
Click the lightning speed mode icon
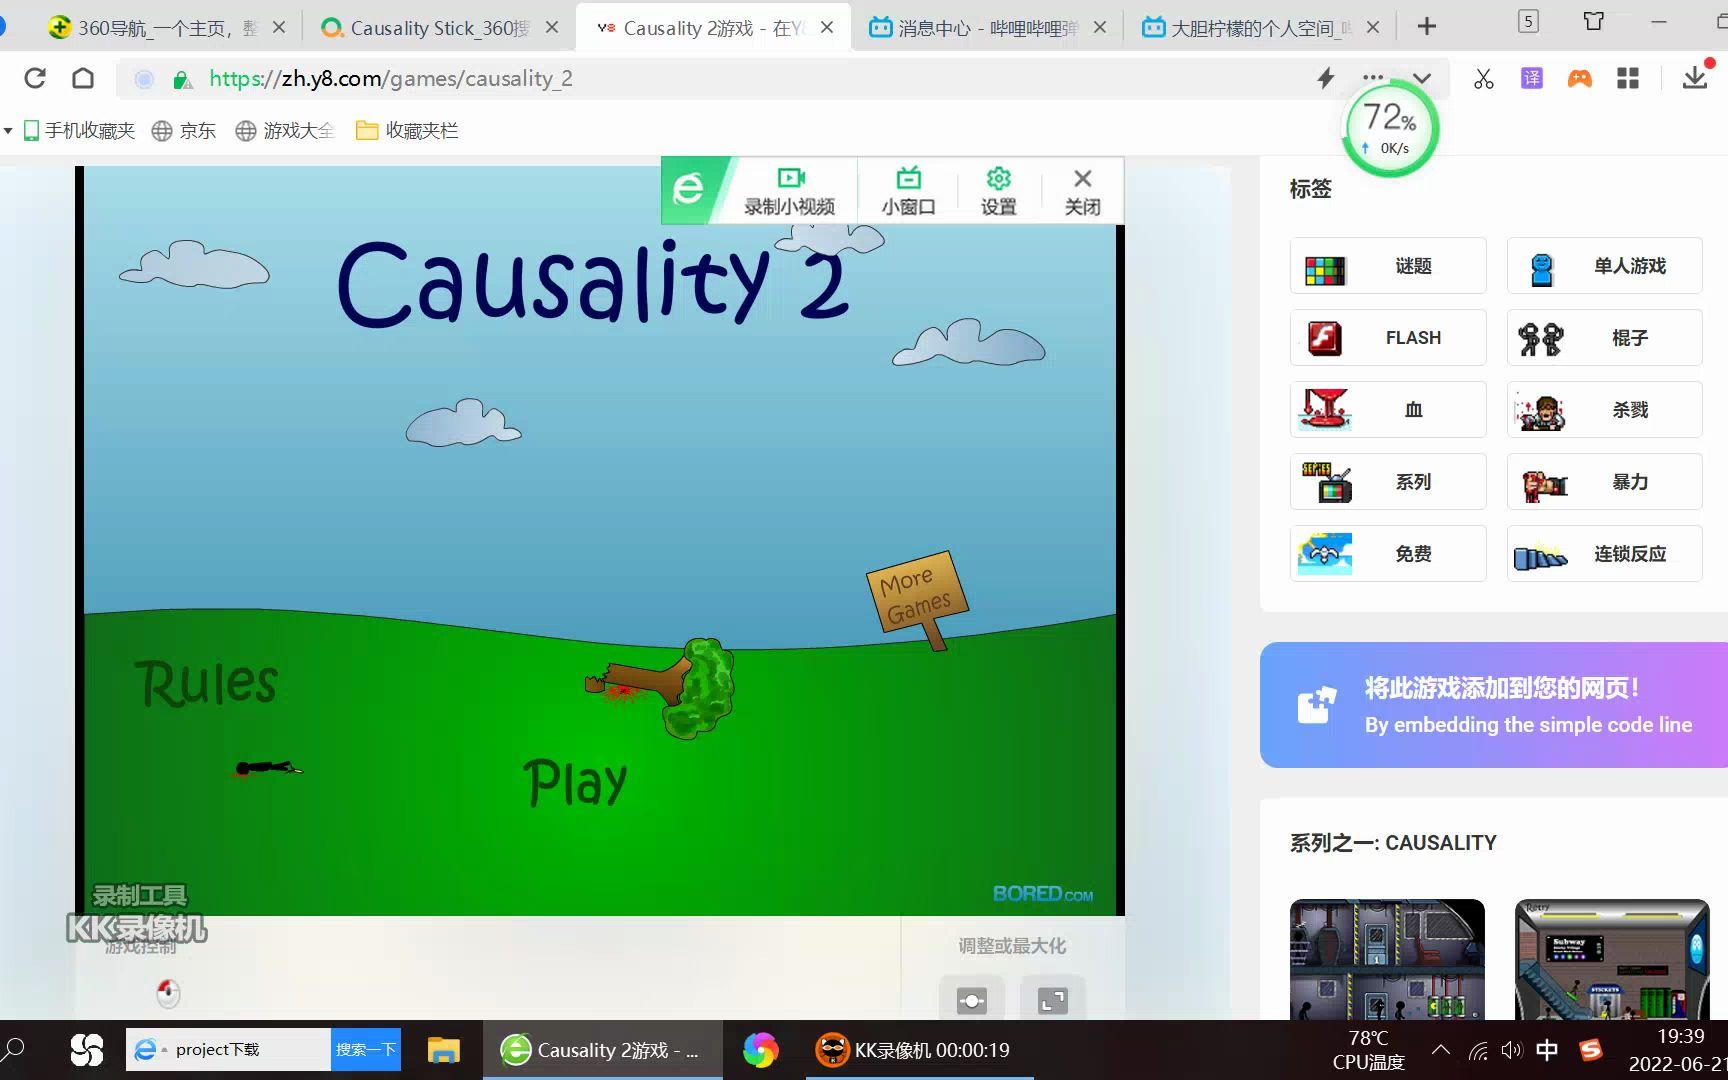[x=1326, y=78]
